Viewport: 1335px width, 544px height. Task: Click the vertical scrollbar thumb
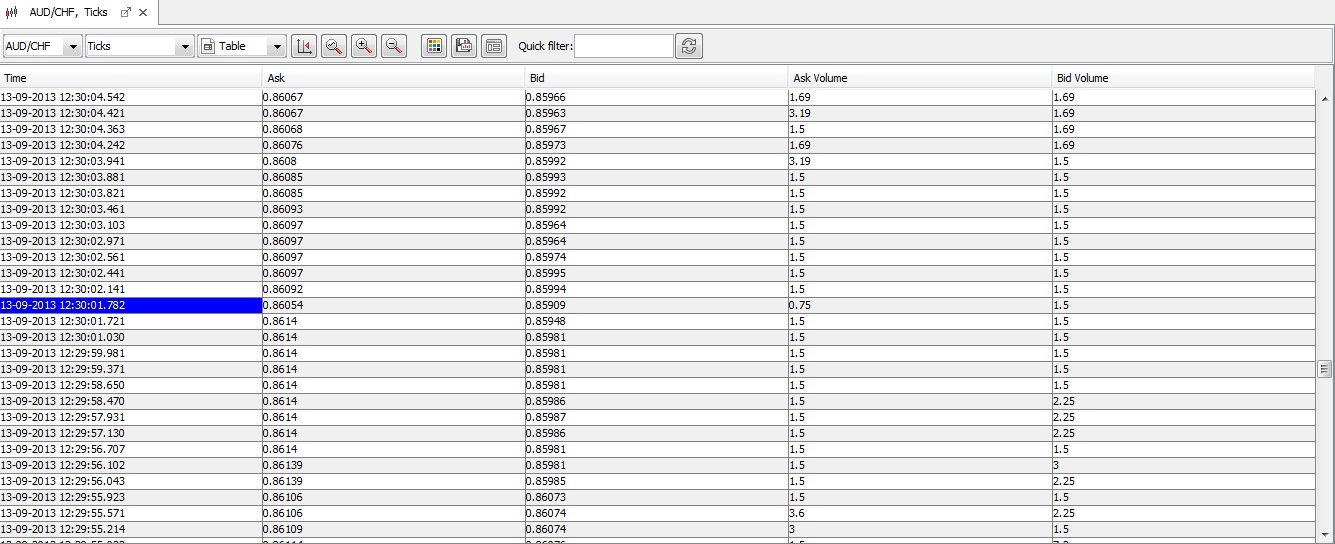1325,369
